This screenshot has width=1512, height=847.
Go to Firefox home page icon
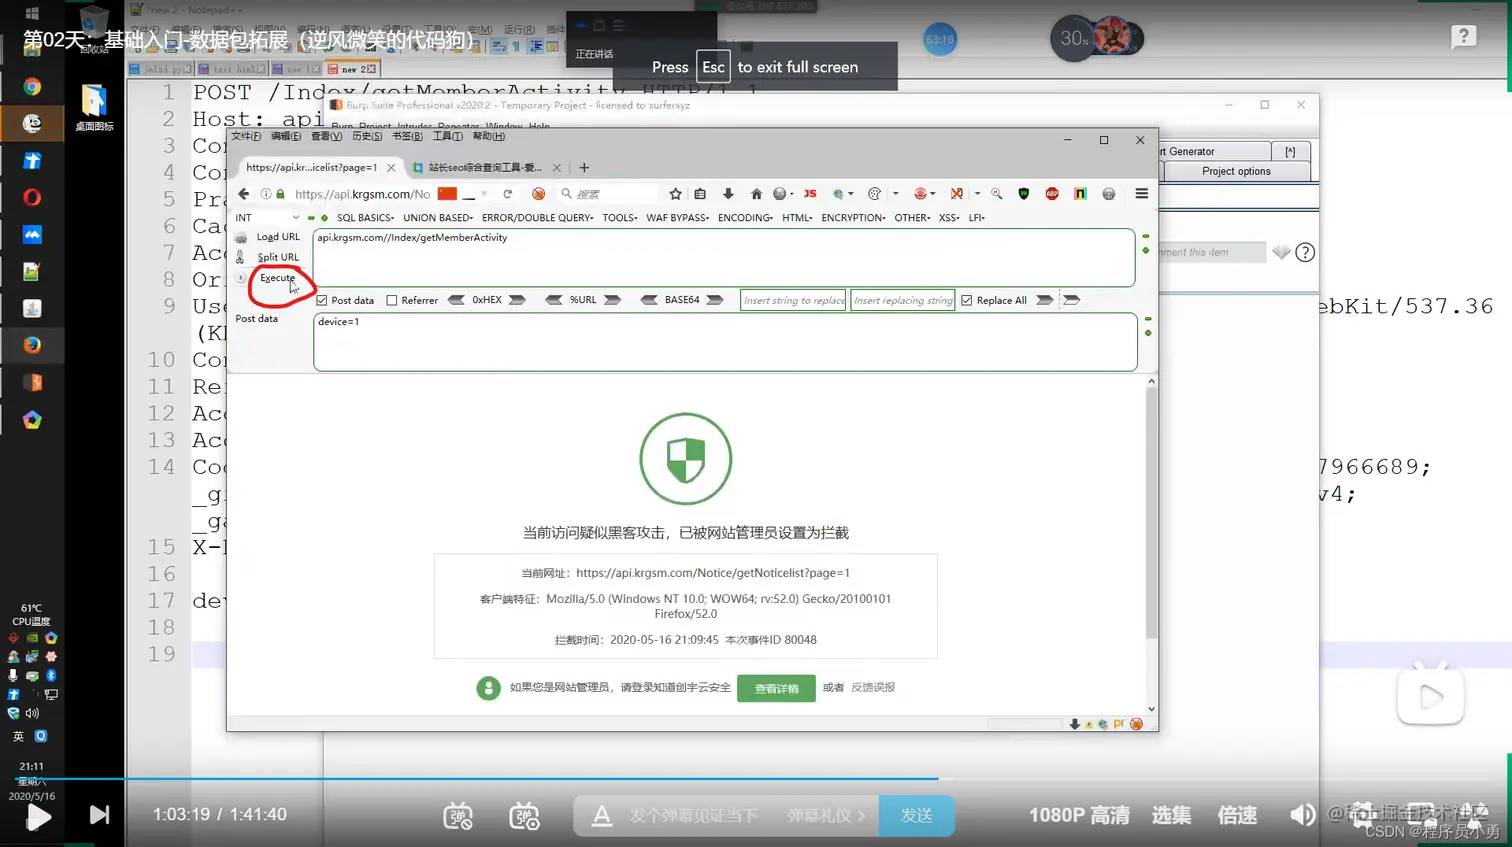tap(756, 194)
